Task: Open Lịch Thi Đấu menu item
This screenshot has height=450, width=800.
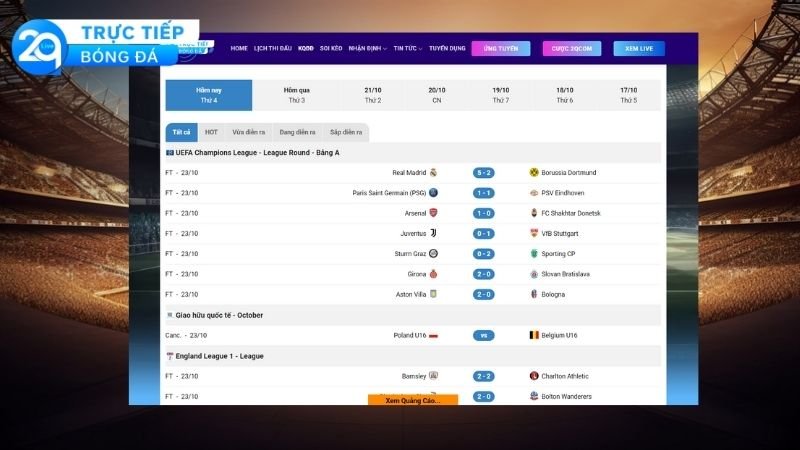Action: (x=272, y=48)
